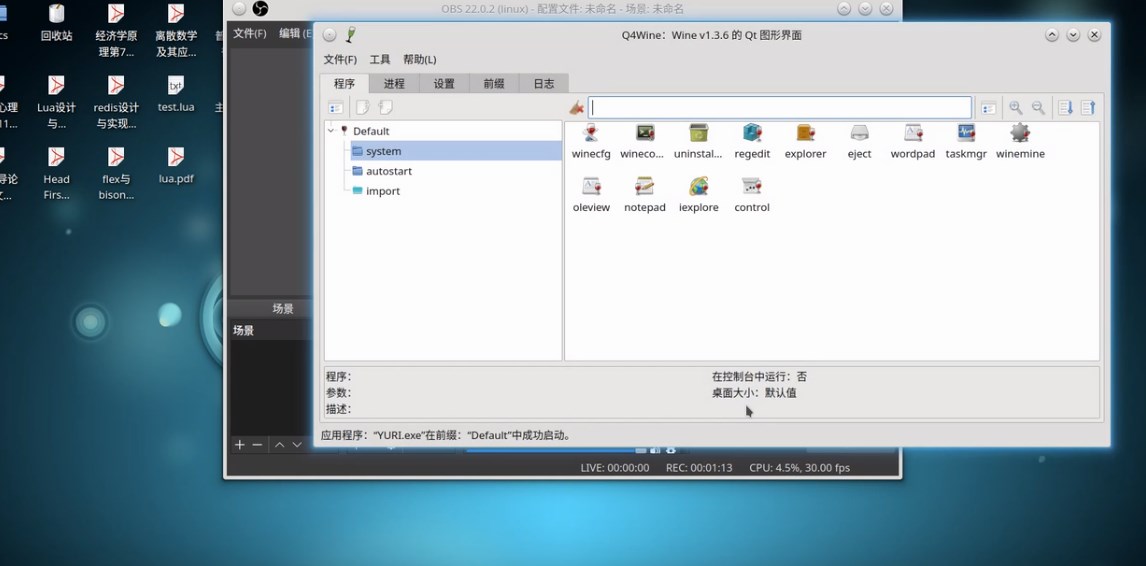Switch to the 程序 tab
Screen dimensions: 1146x566
coord(344,83)
